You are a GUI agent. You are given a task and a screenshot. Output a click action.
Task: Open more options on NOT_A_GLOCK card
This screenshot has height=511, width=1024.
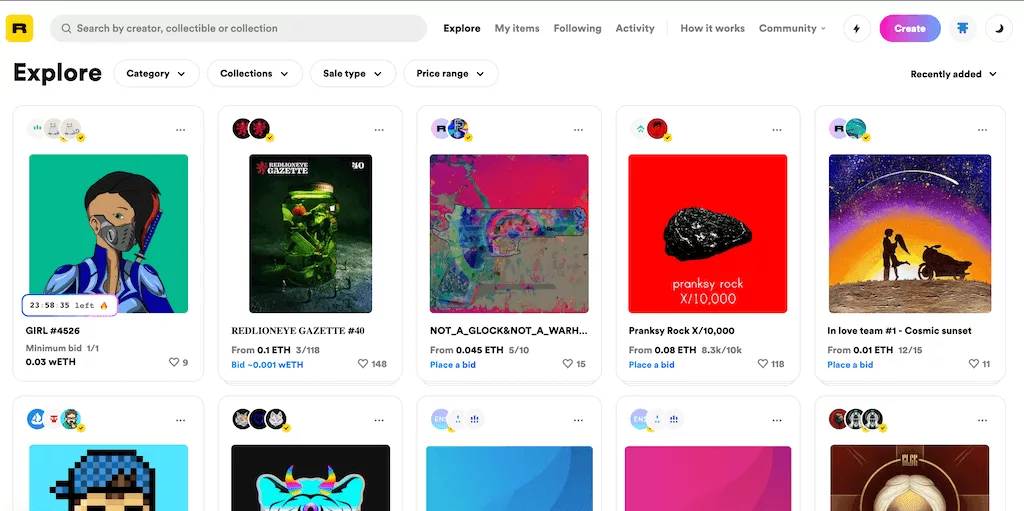[x=578, y=130]
